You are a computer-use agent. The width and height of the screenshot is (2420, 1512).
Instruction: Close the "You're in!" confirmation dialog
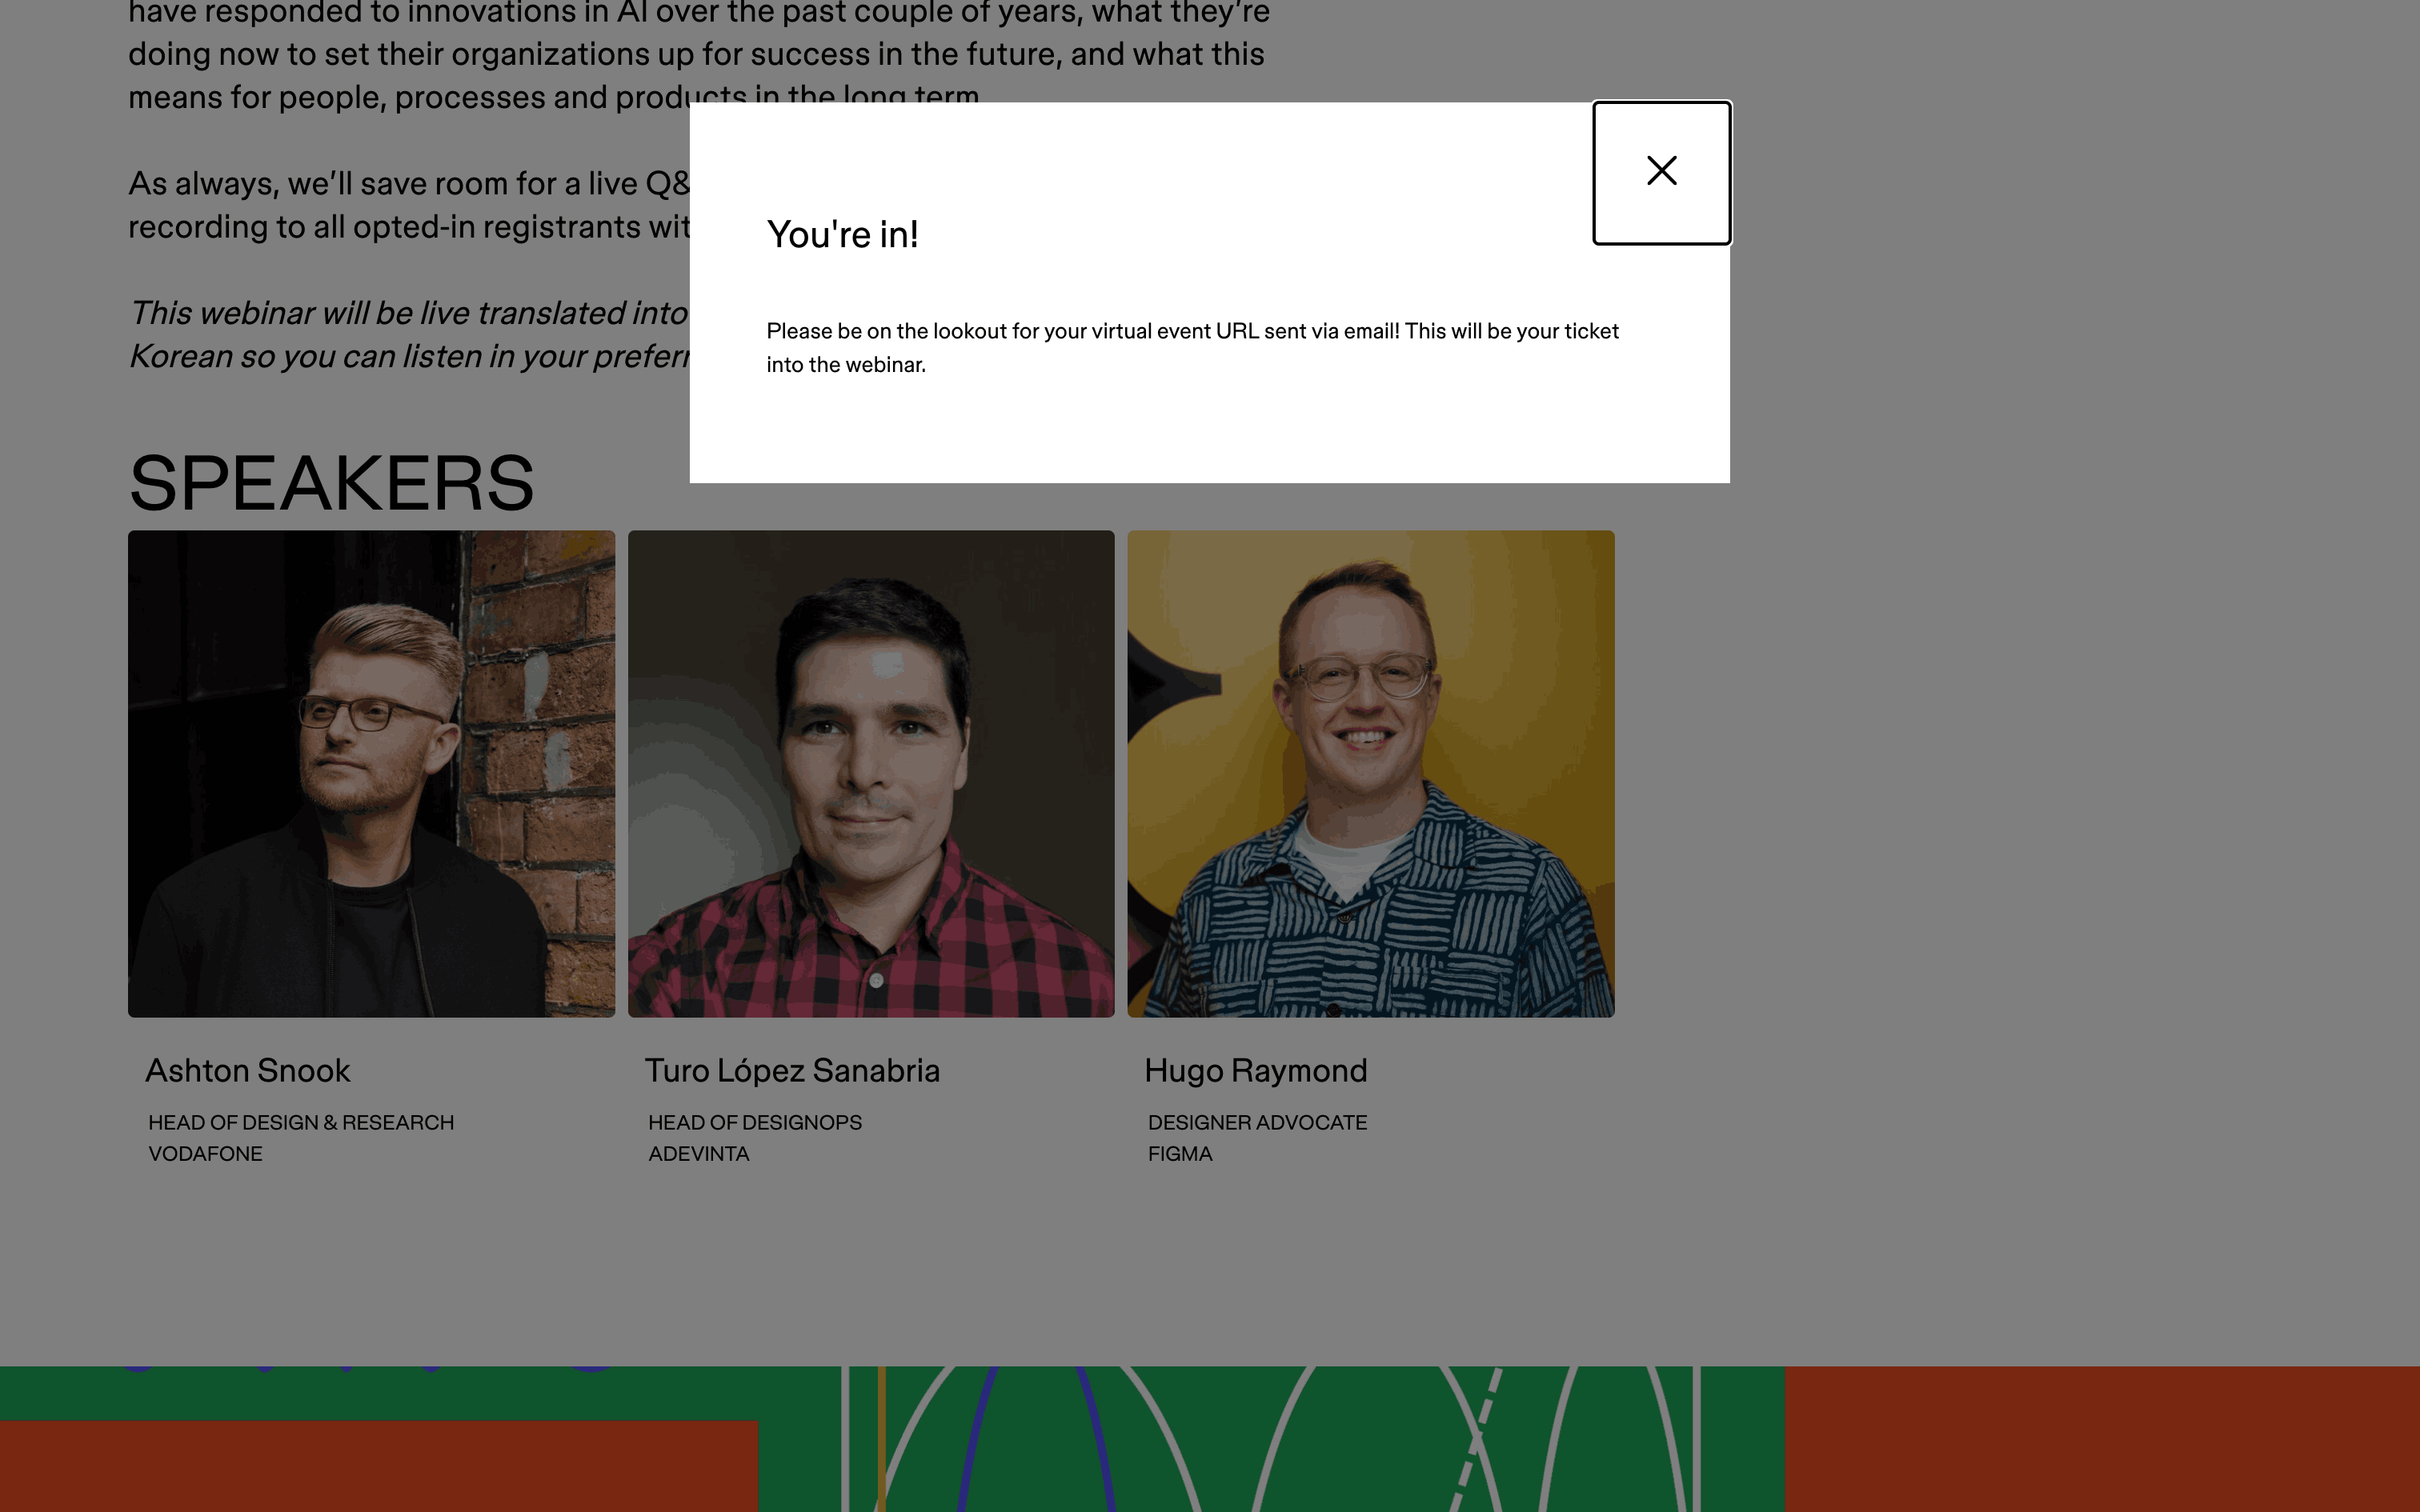(1661, 172)
